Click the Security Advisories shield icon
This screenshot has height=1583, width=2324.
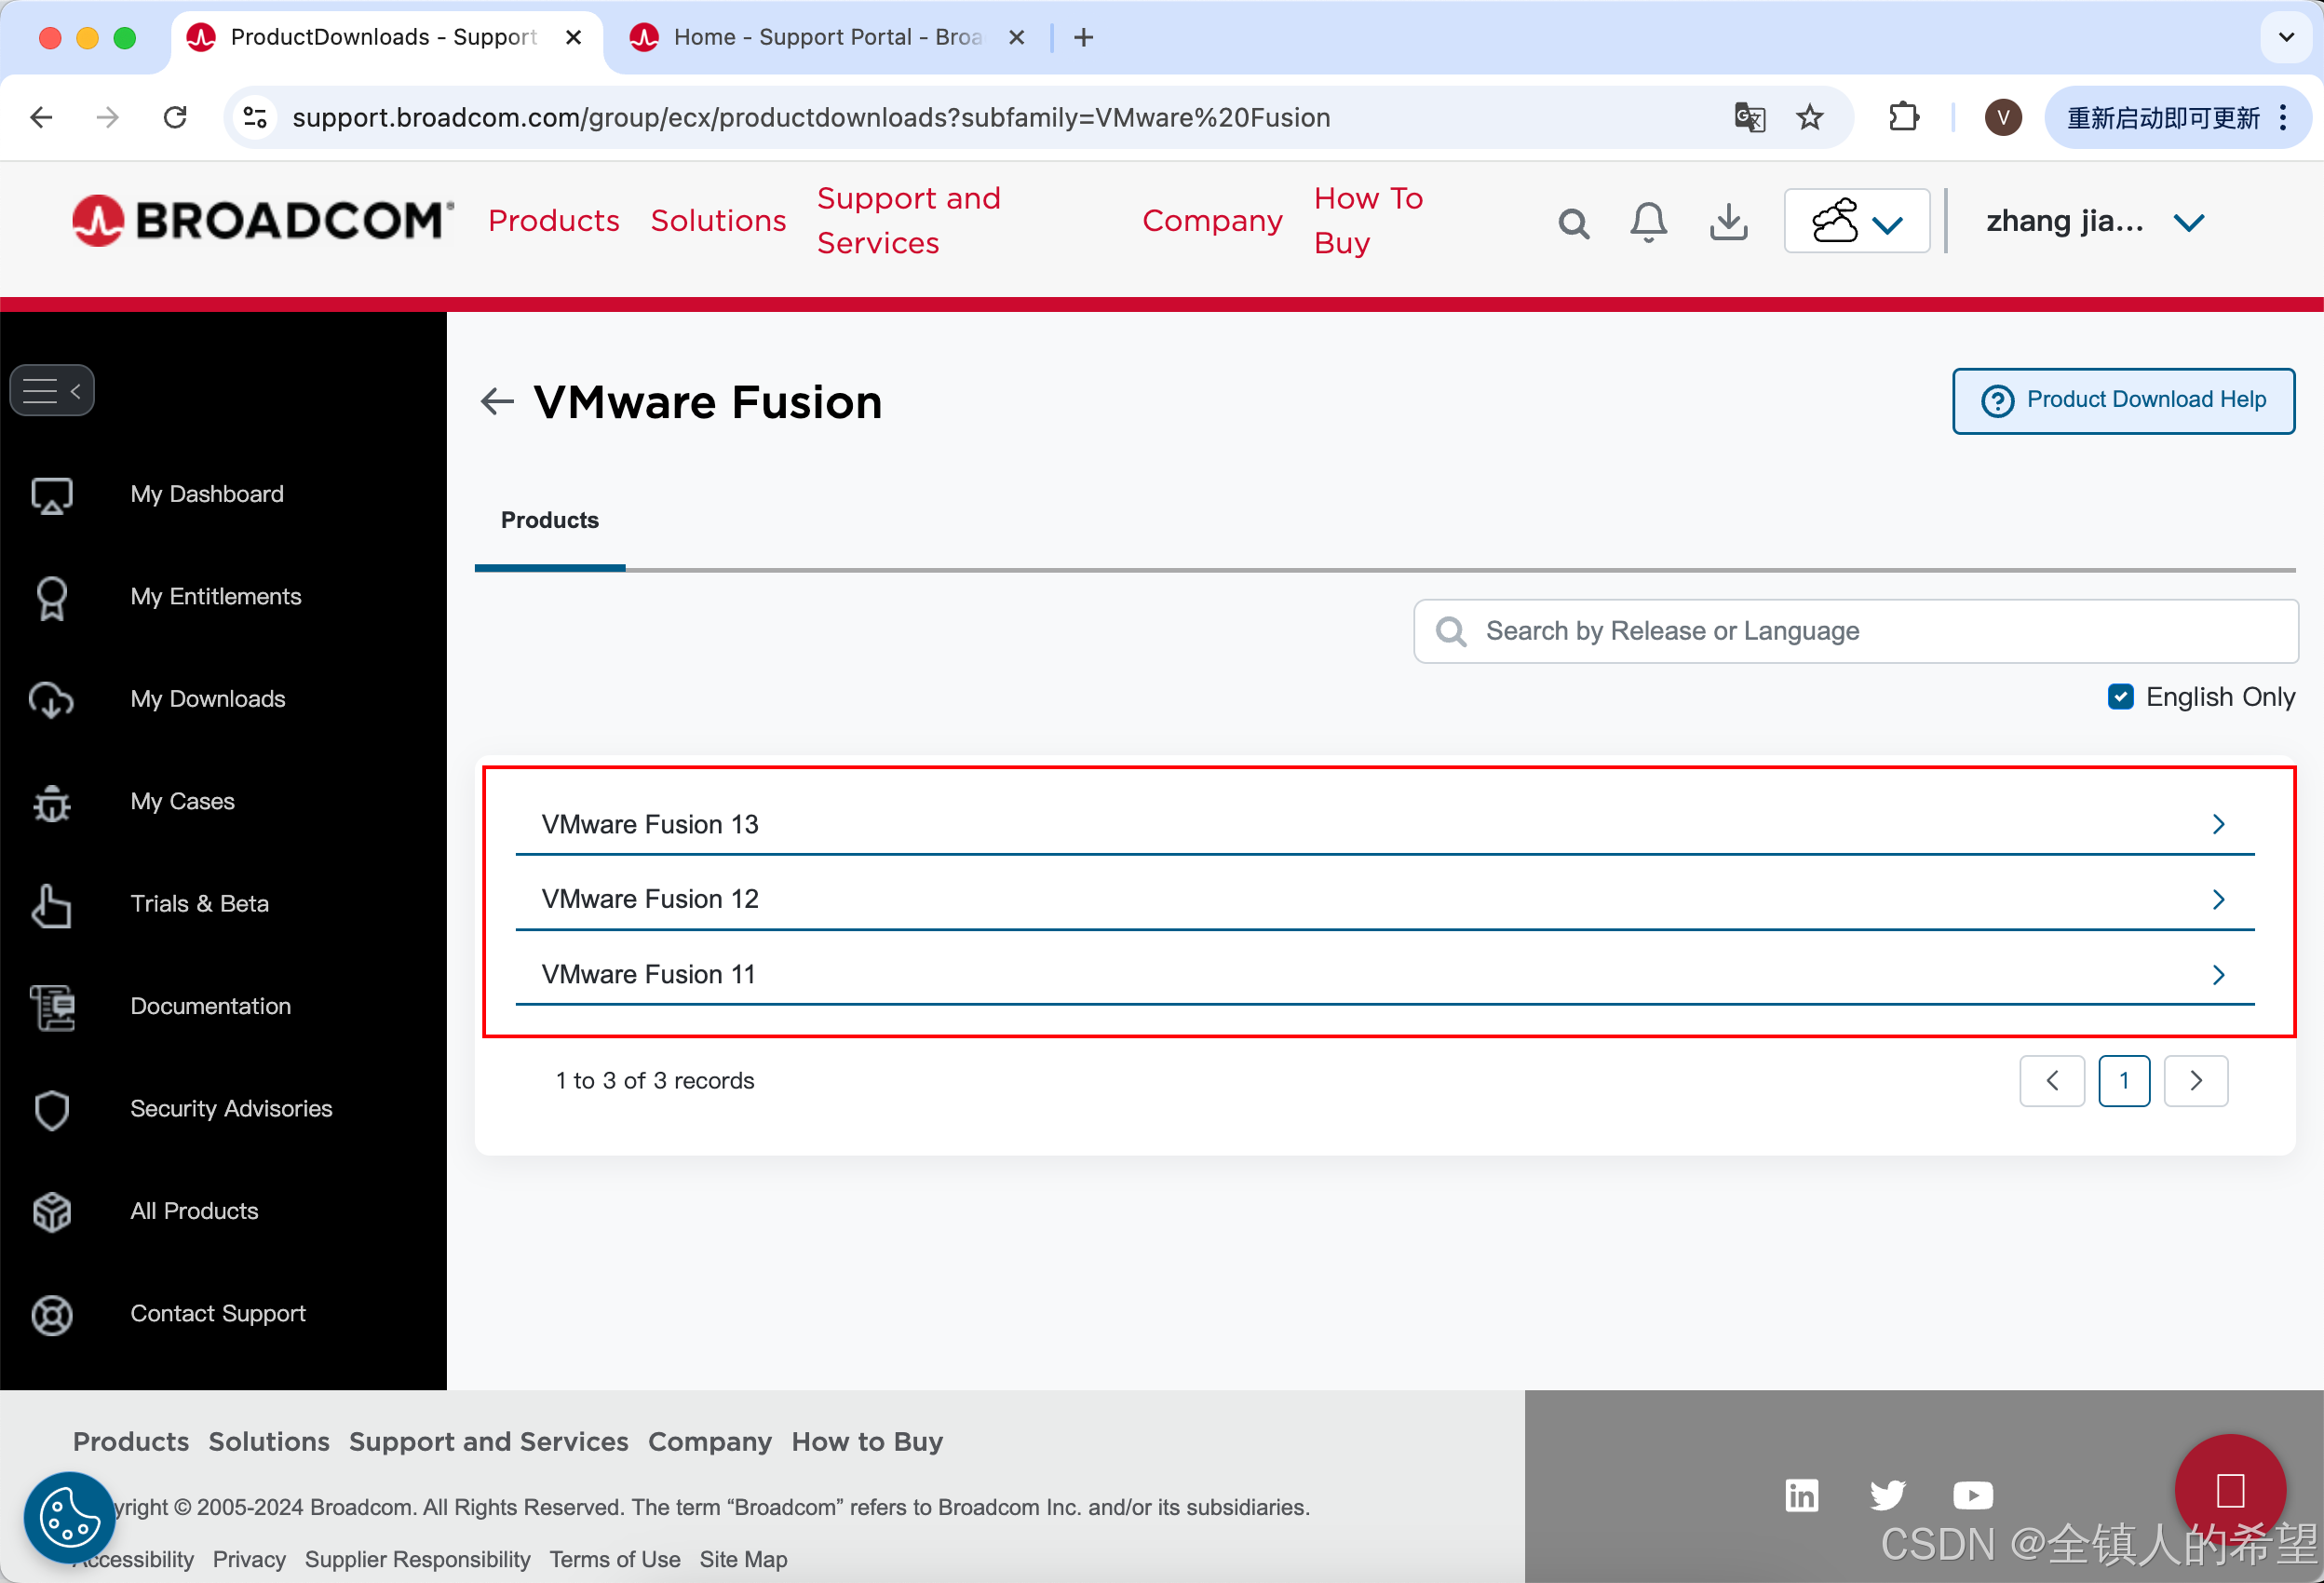pos(52,1110)
